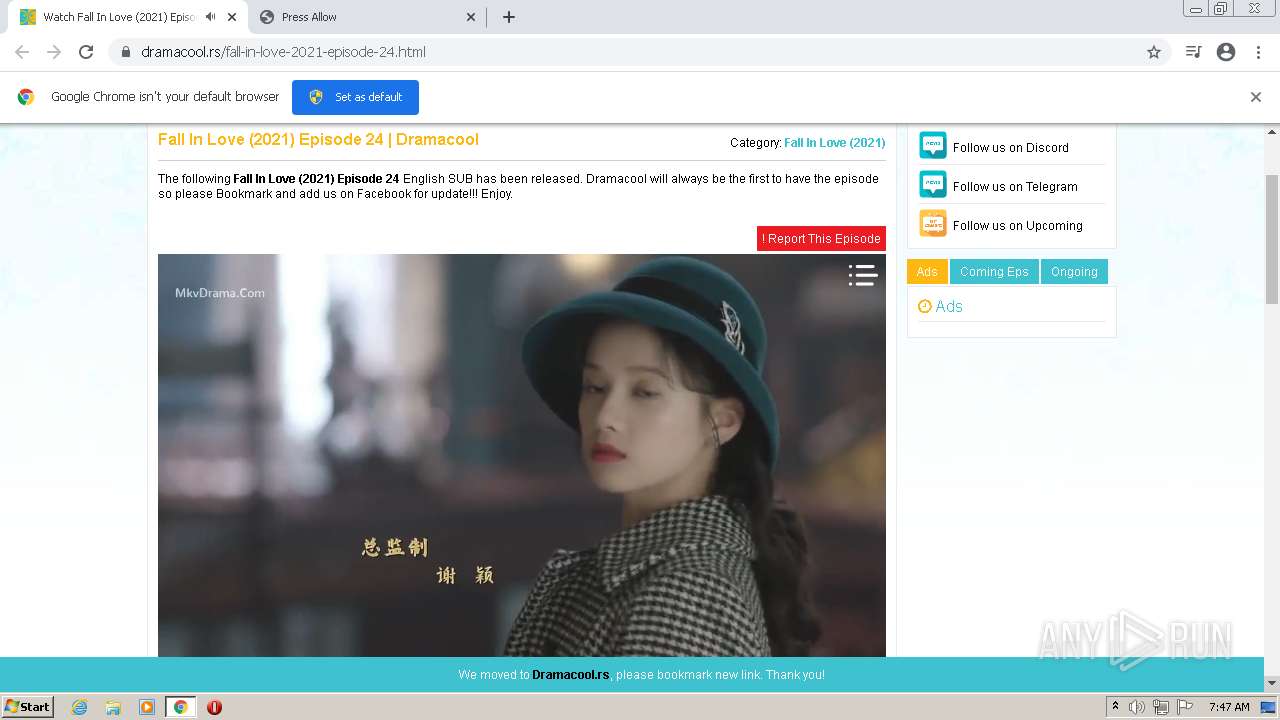Open Follow us on Telegram link
Viewport: 1280px width, 720px height.
(1015, 187)
